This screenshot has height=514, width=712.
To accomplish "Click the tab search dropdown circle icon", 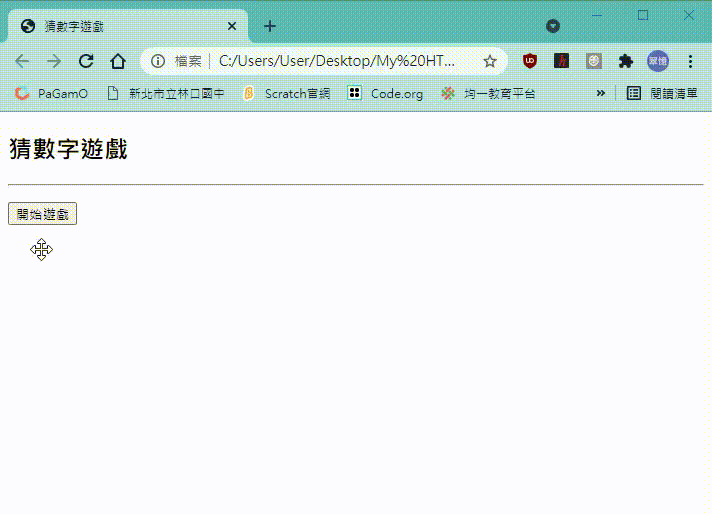I will pos(553,26).
